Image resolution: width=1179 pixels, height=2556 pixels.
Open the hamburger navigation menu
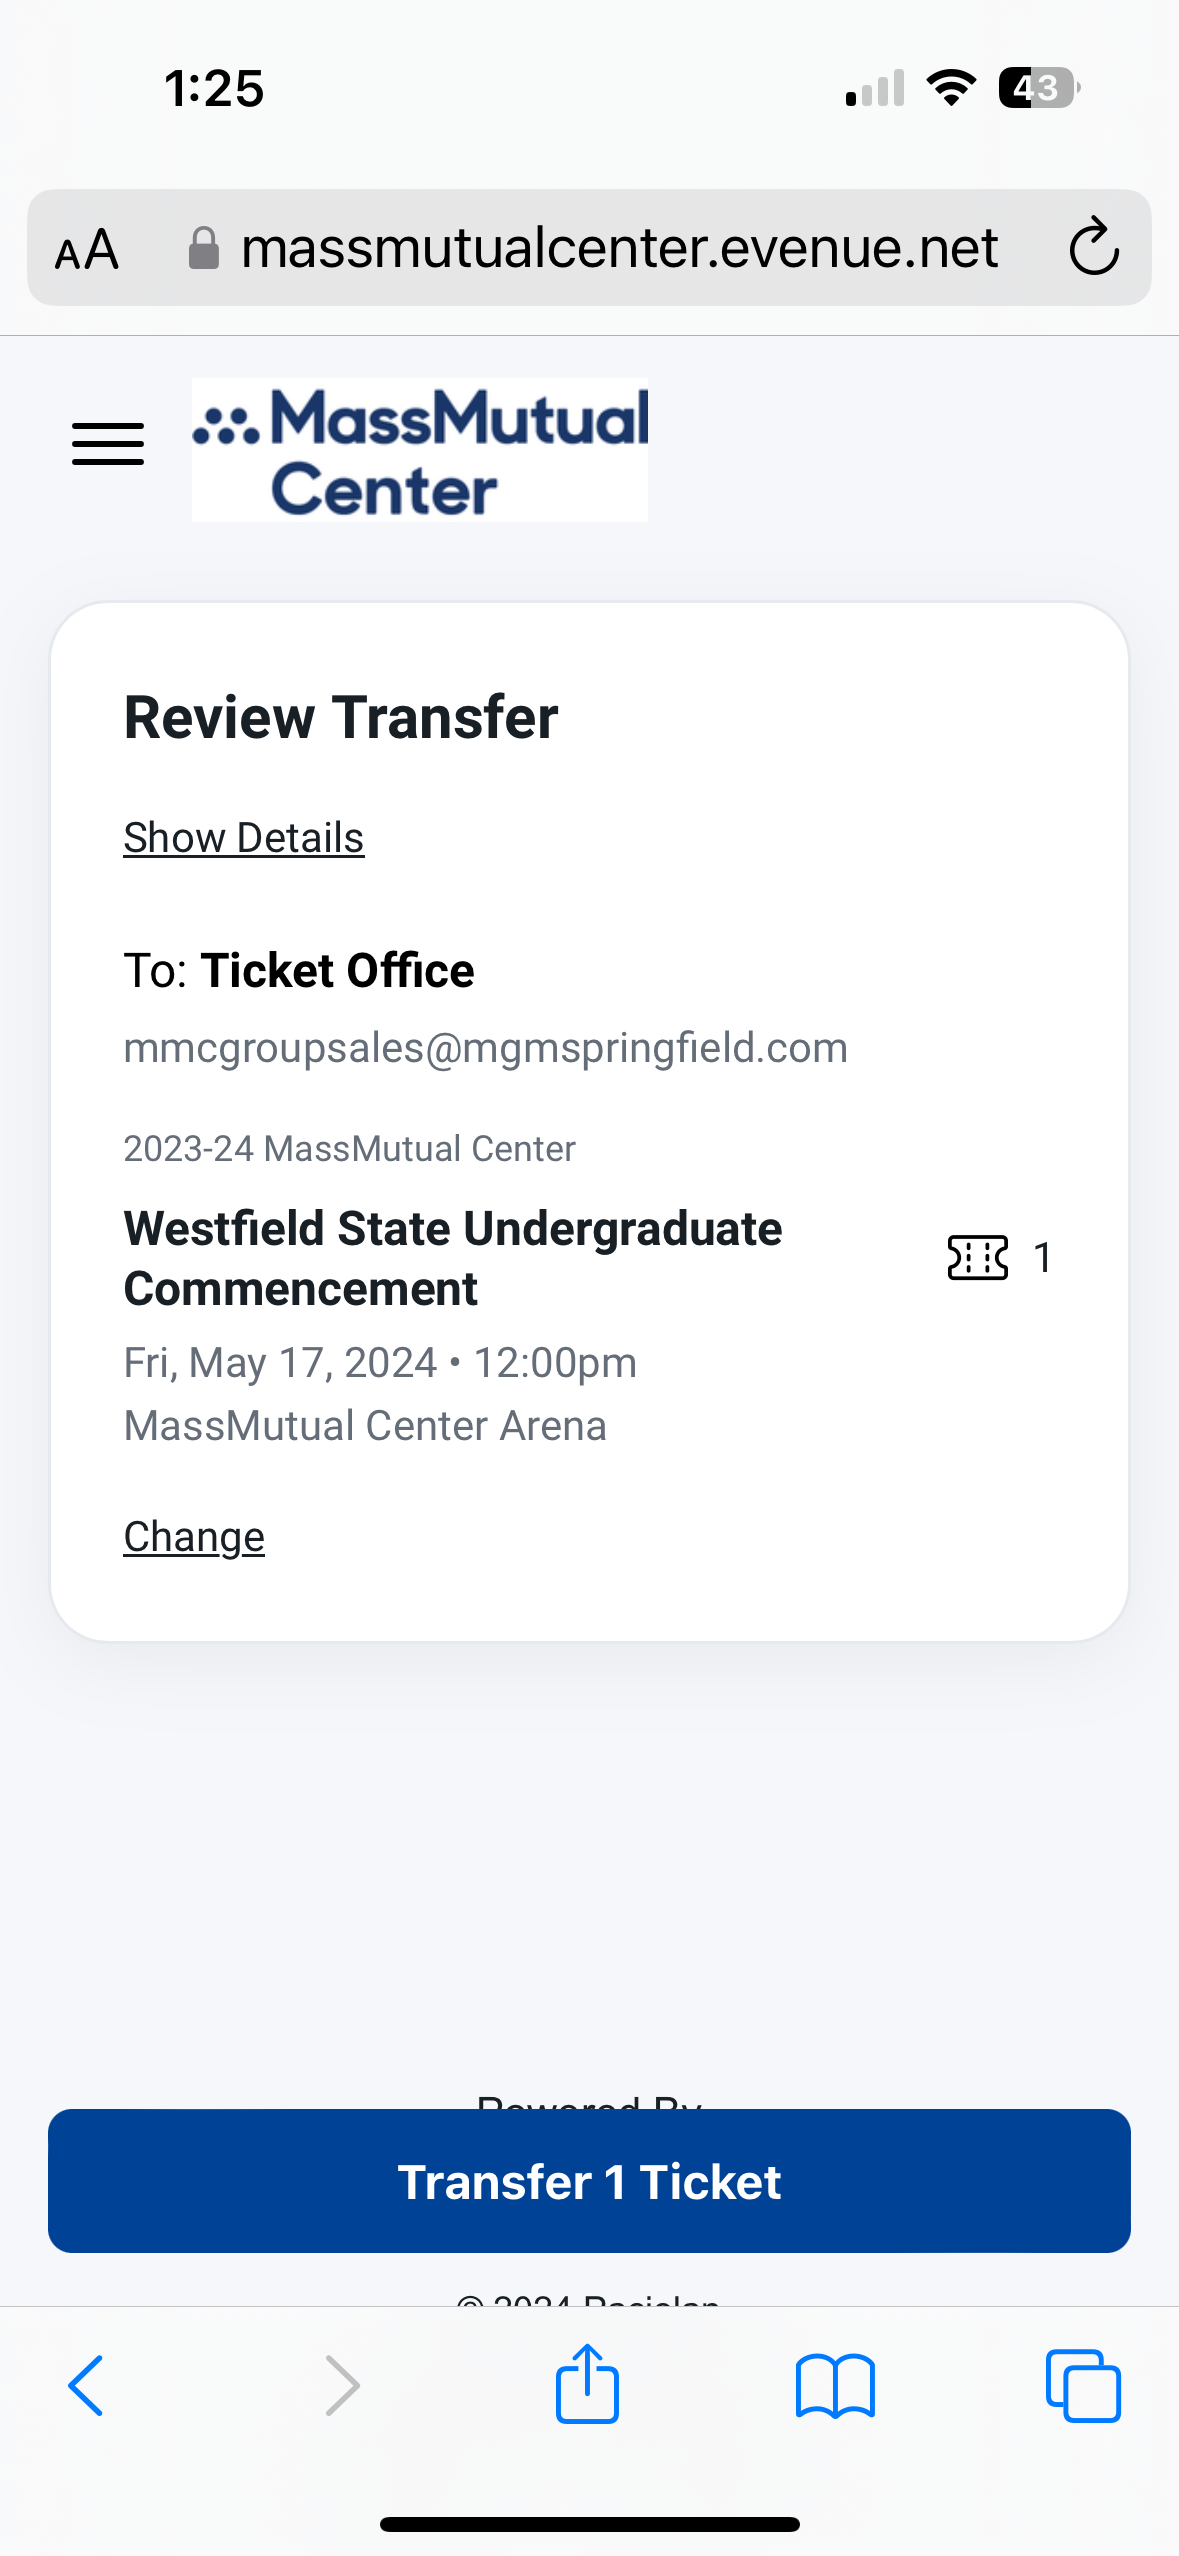click(x=108, y=444)
